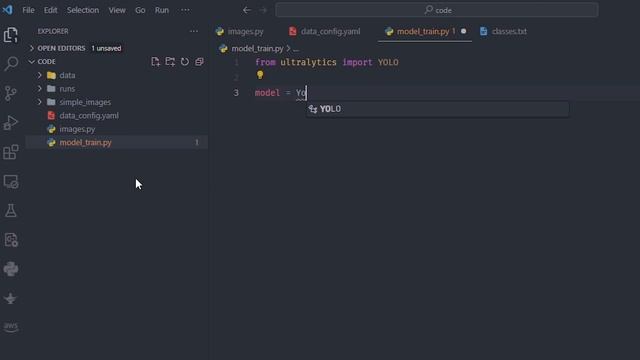Open the Run and Debug view
The height and width of the screenshot is (360, 640).
click(11, 122)
